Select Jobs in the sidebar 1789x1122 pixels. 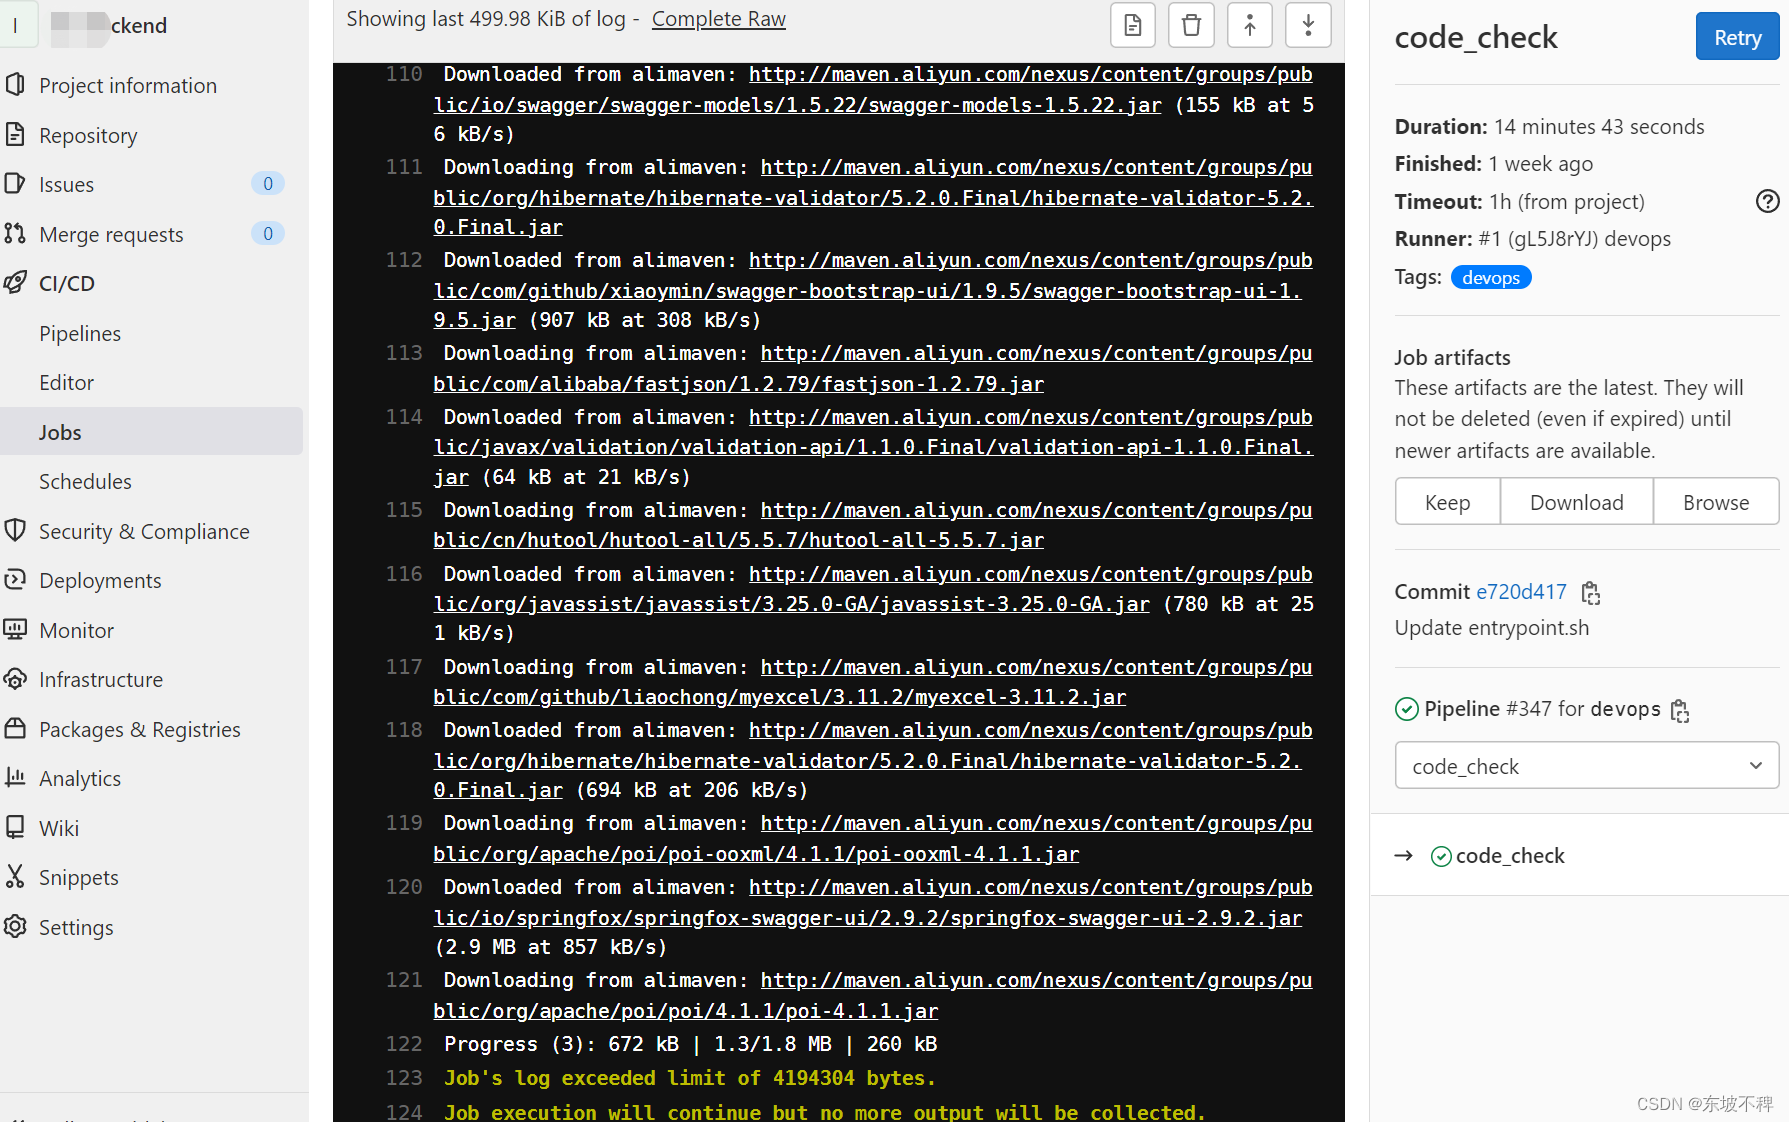click(151, 432)
